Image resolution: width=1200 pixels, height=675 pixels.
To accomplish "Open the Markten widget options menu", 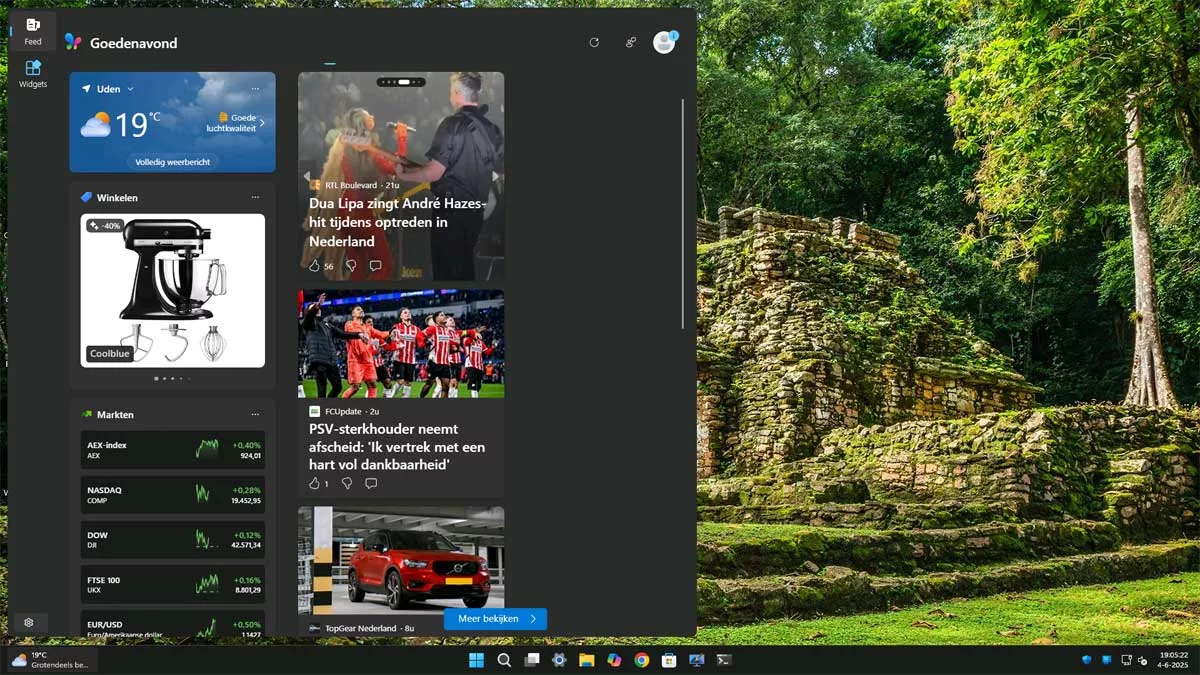I will coord(257,414).
